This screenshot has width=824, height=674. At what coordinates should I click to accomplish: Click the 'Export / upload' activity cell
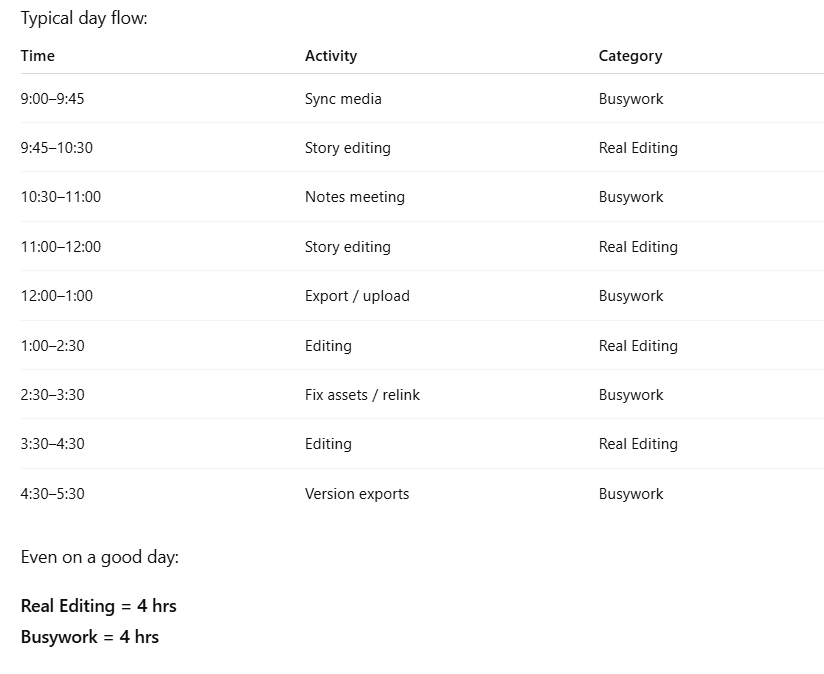[357, 296]
